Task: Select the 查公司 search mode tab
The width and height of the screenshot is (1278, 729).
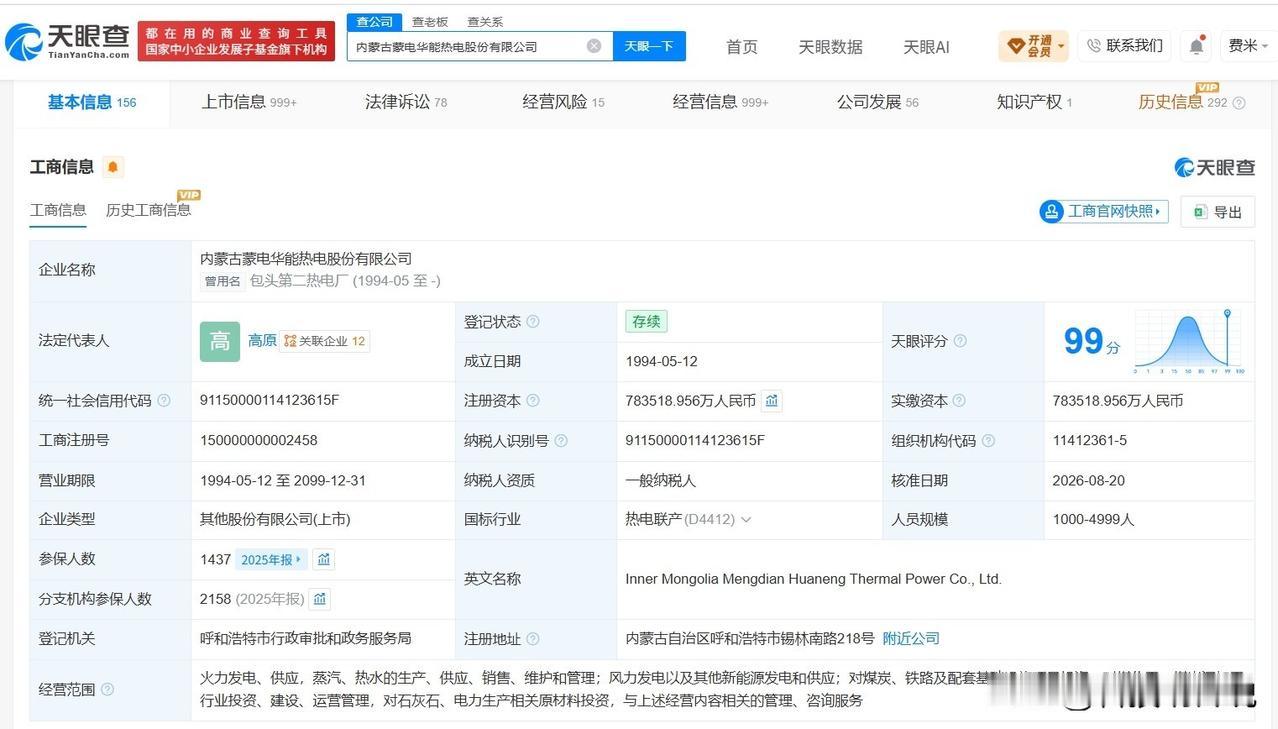Action: pyautogui.click(x=375, y=22)
